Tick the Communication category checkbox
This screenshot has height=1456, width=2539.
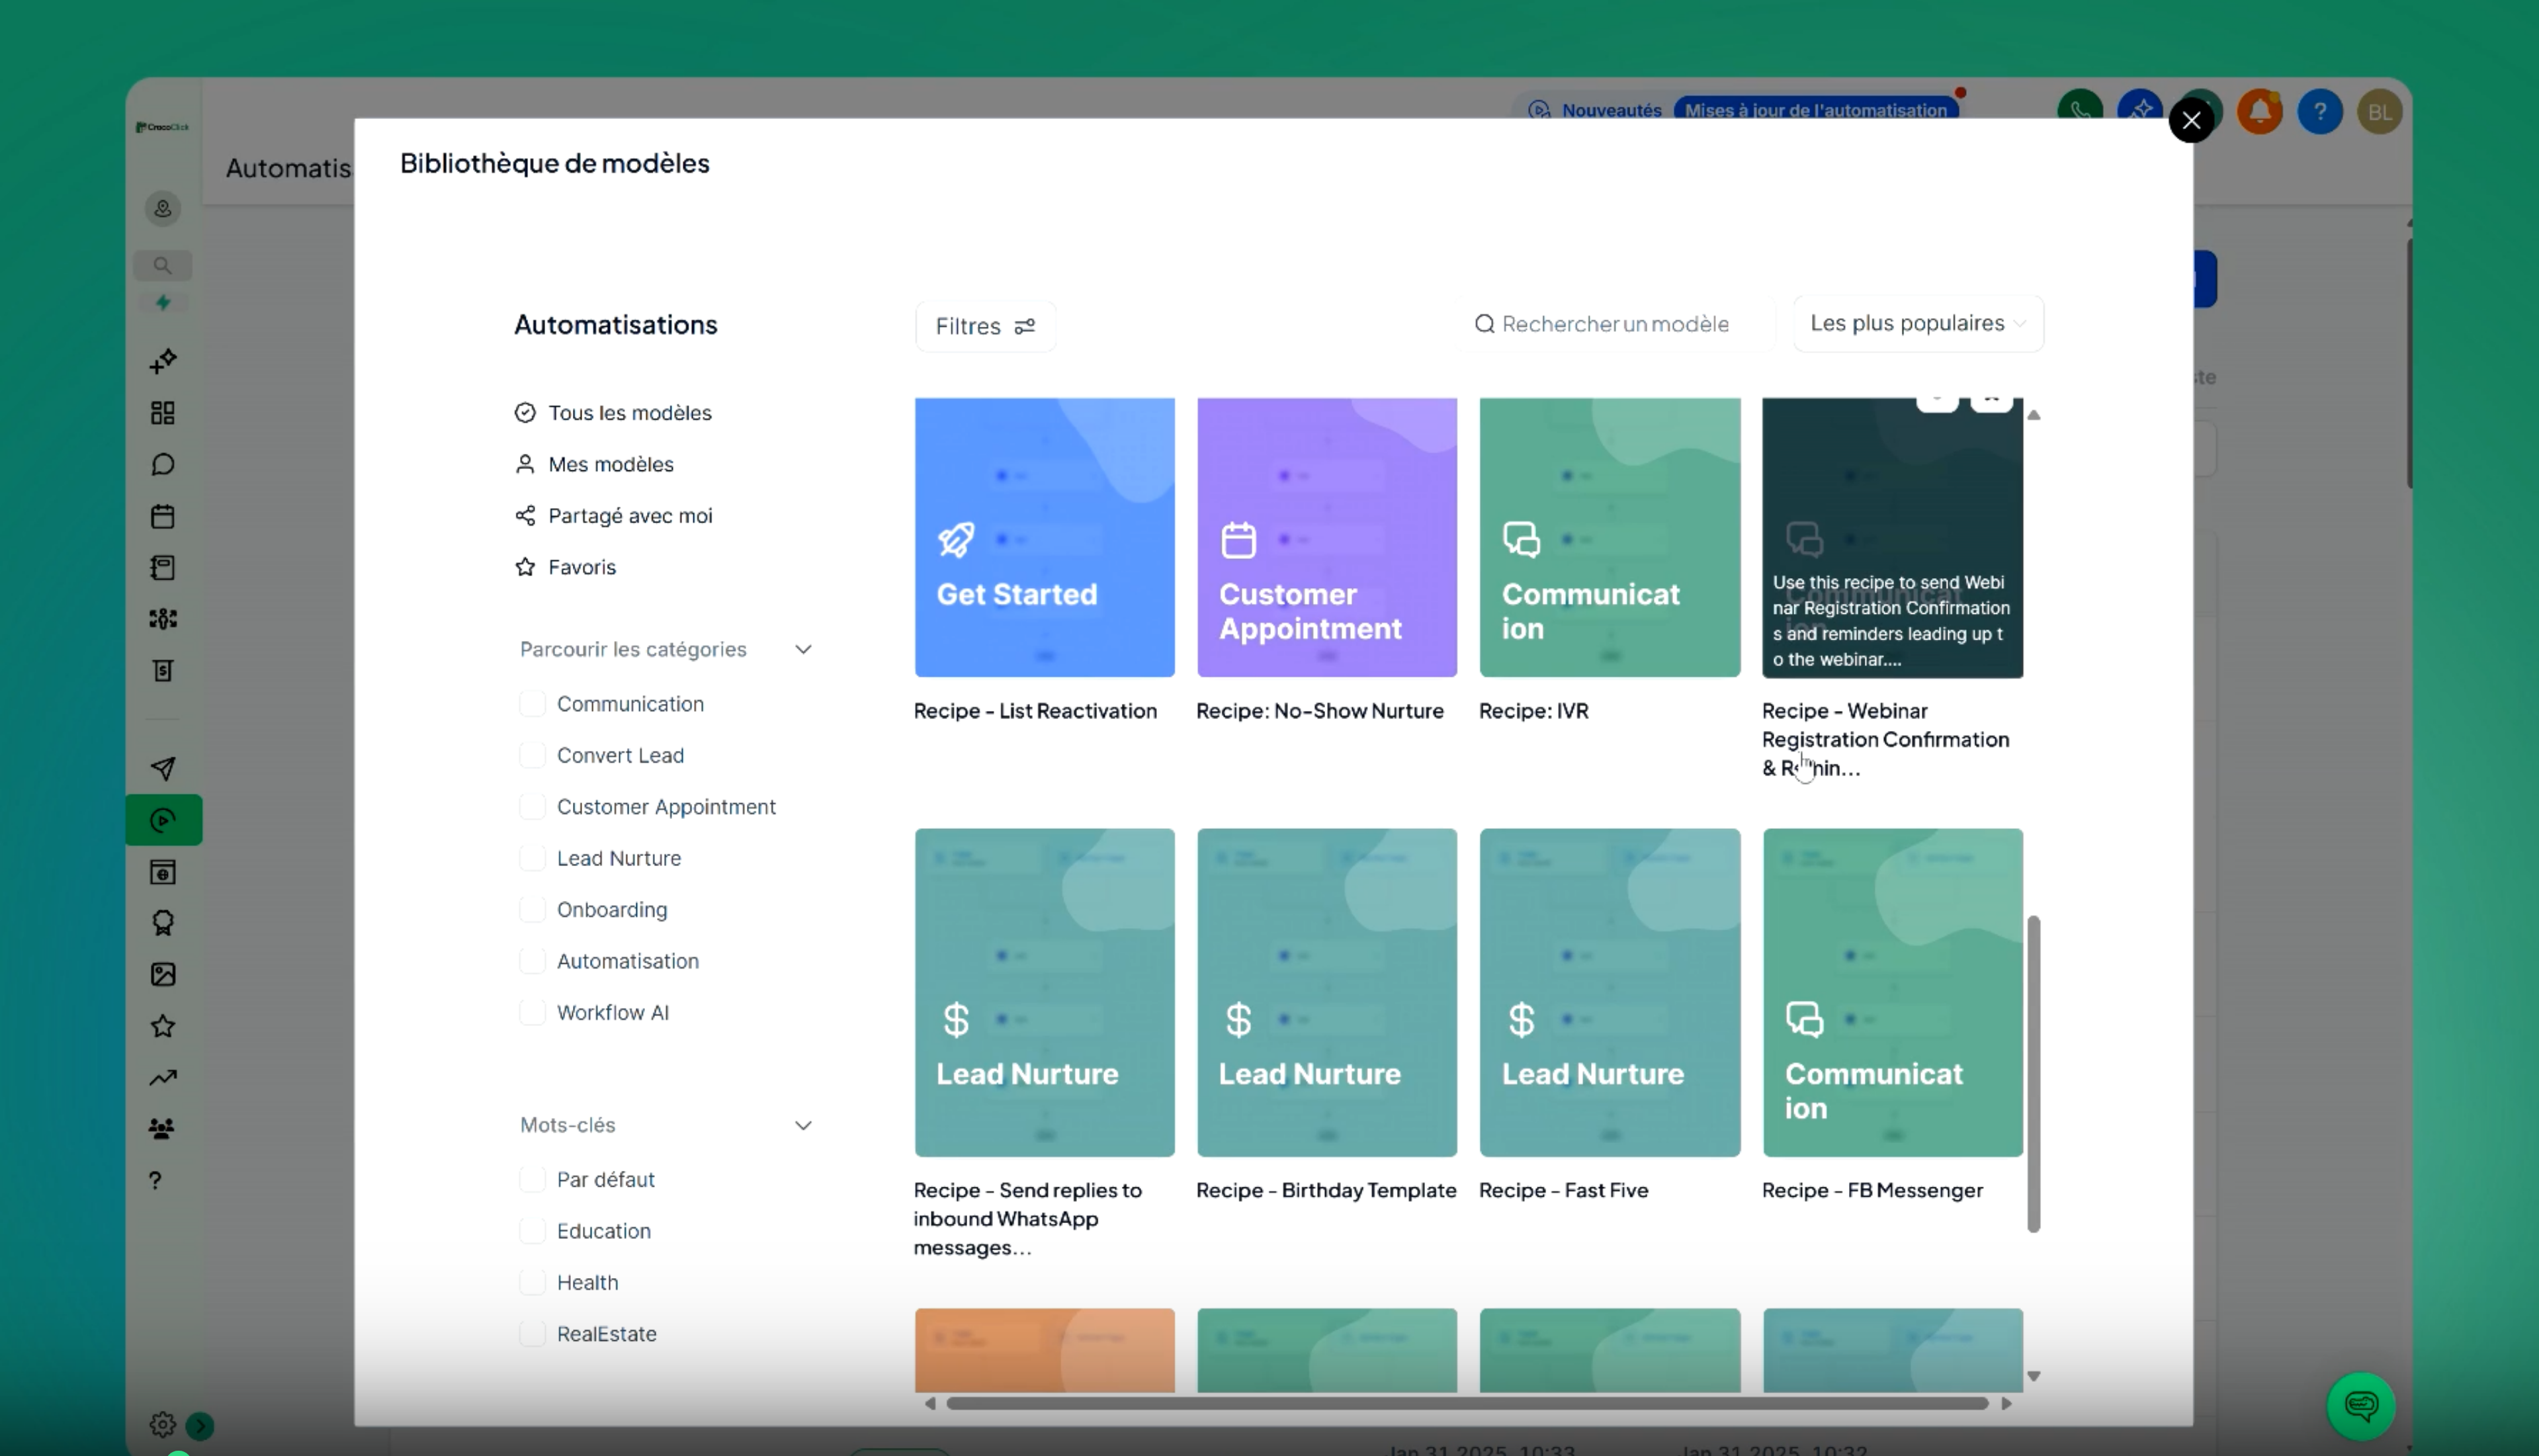pyautogui.click(x=532, y=704)
